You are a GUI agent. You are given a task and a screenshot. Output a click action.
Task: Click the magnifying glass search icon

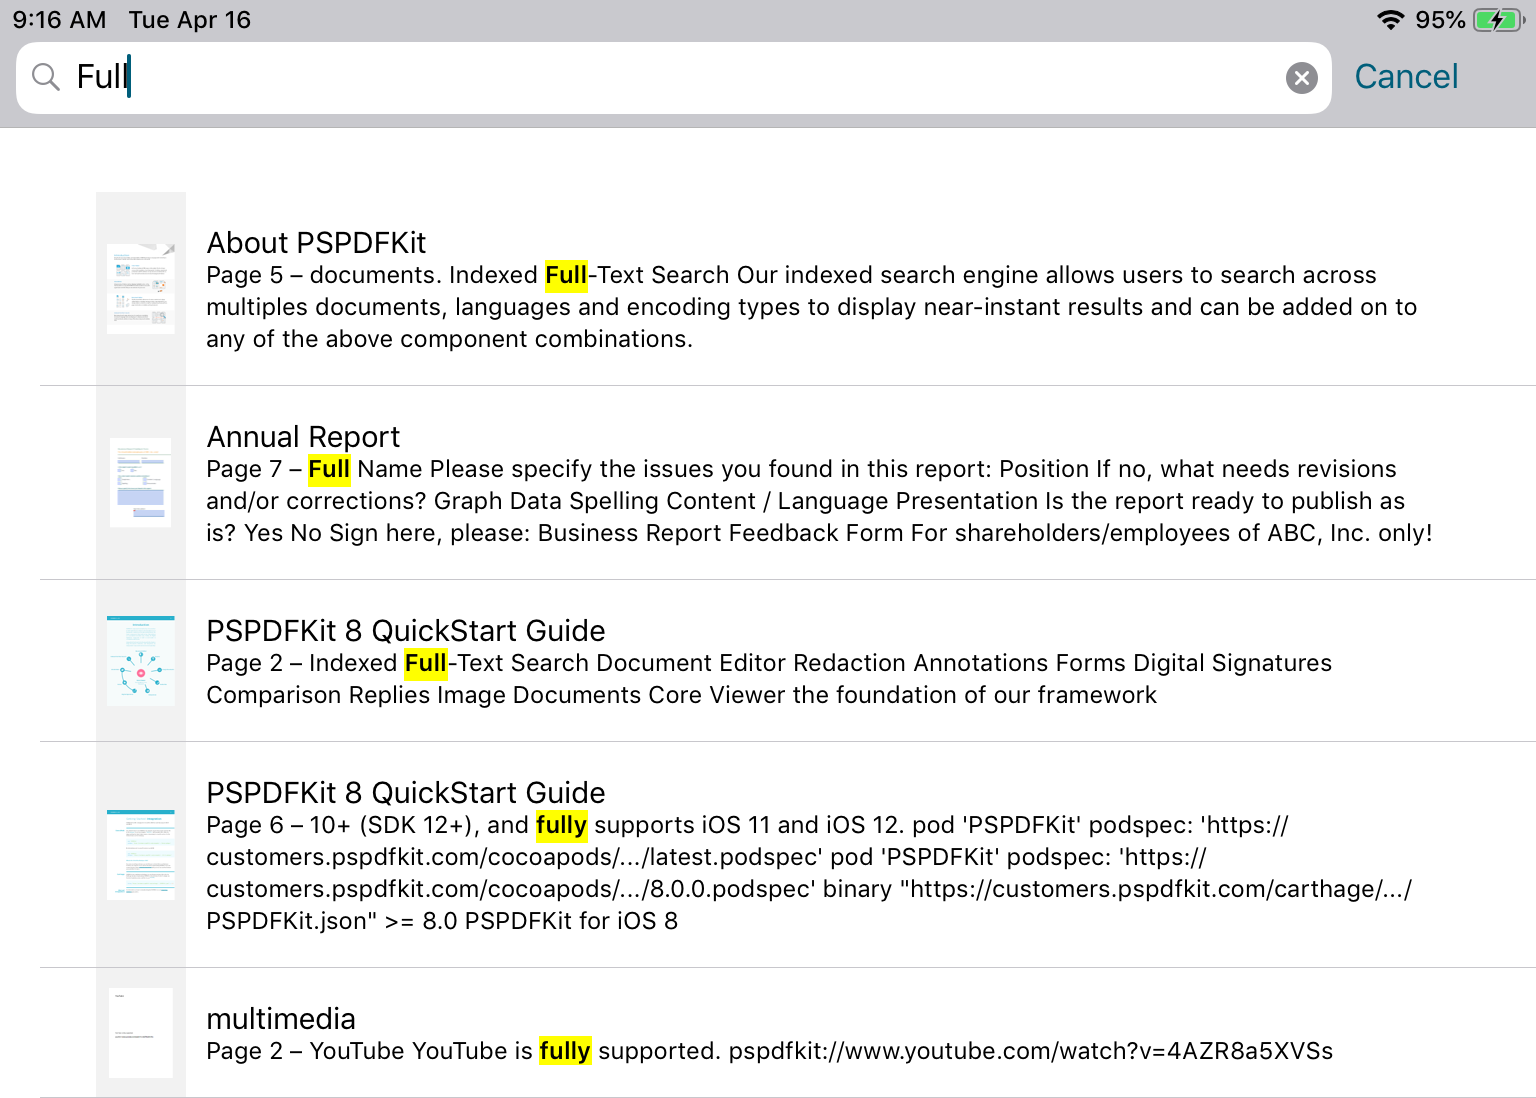point(45,77)
